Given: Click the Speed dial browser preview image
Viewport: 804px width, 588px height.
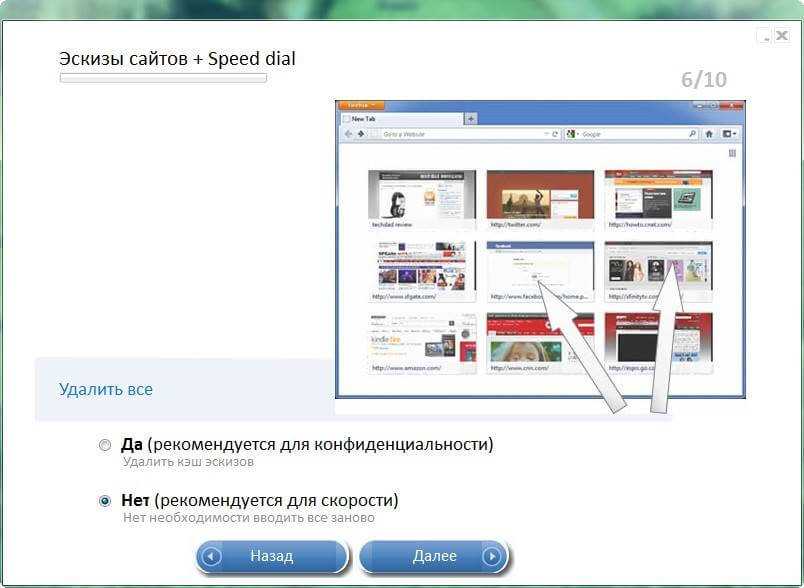Looking at the screenshot, I should point(540,249).
